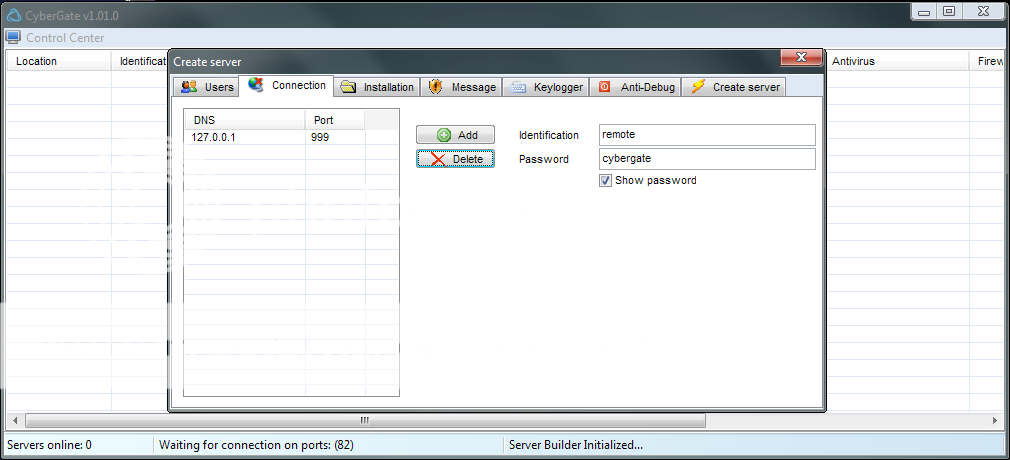Click the Password input field

[x=707, y=158]
